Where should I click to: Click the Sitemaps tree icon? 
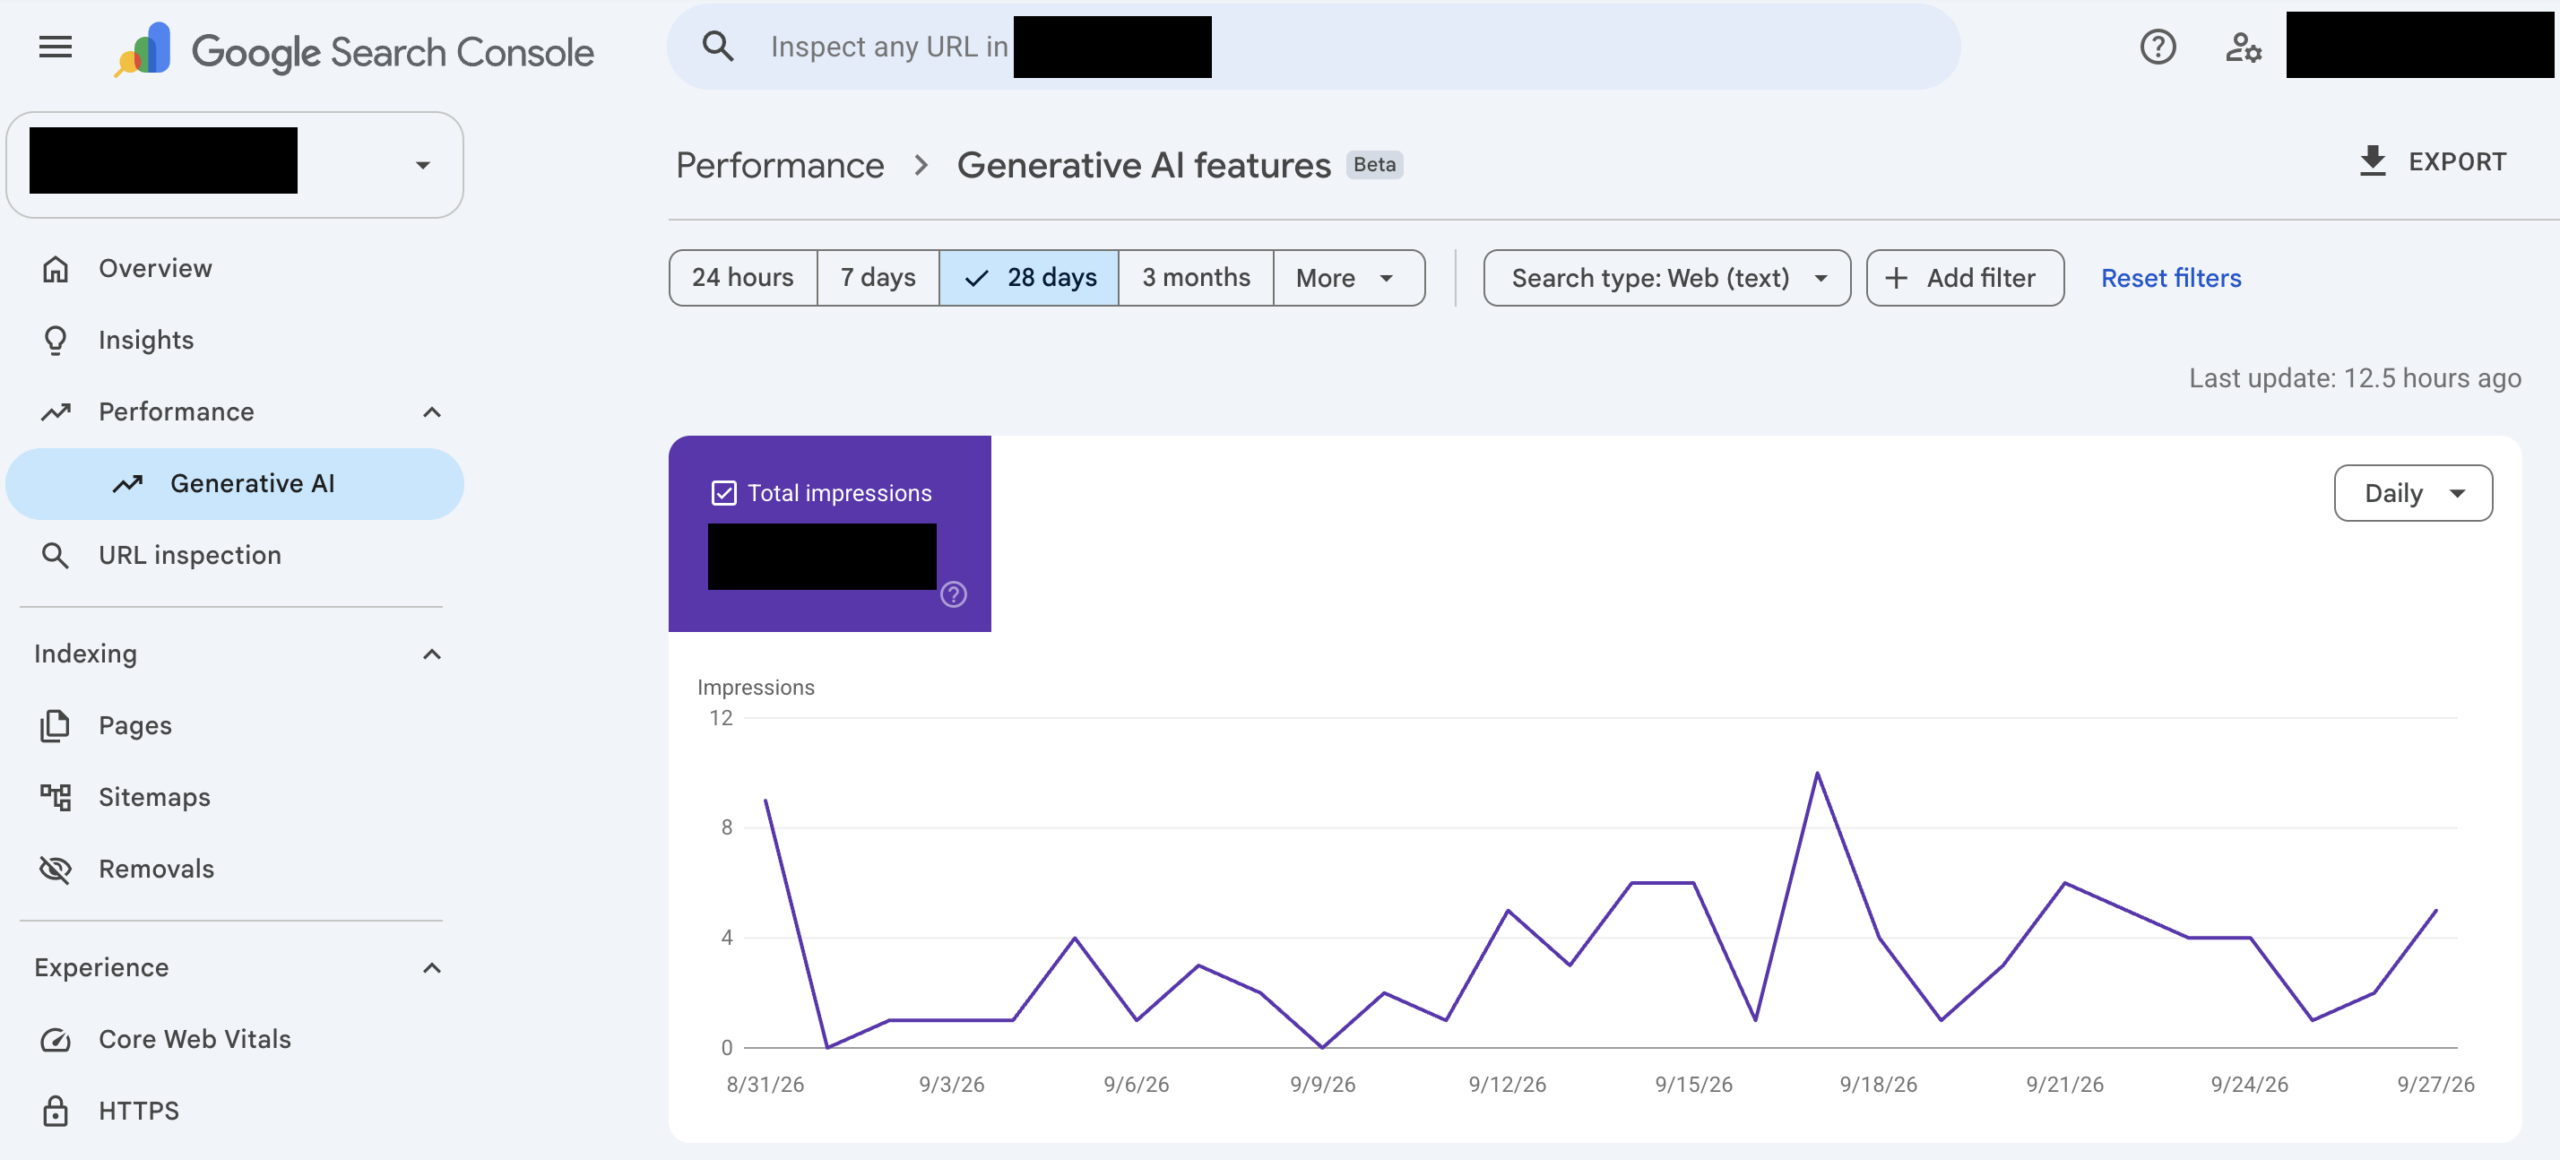pos(55,797)
